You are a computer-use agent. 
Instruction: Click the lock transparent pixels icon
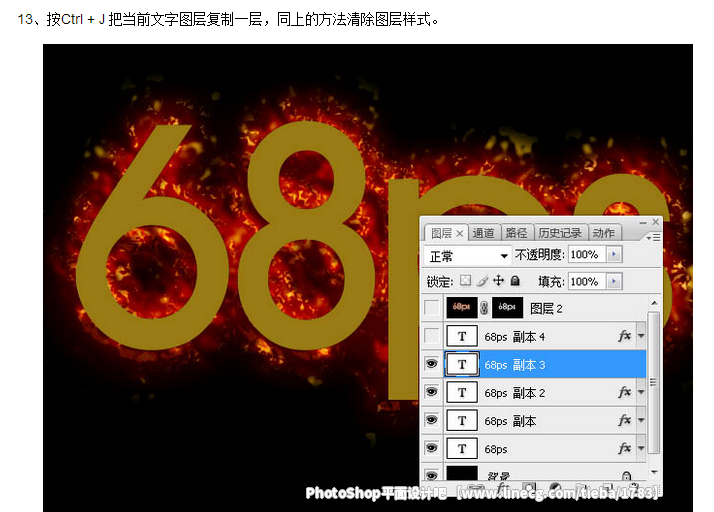464,282
